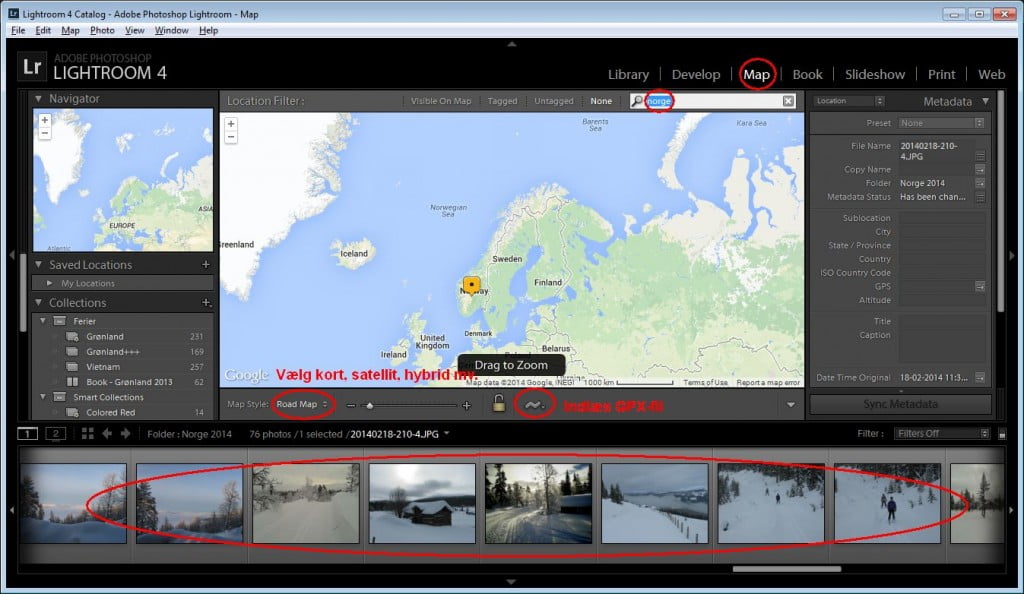Open toolbar content dropdown arrow
1024x594 pixels.
tap(791, 405)
